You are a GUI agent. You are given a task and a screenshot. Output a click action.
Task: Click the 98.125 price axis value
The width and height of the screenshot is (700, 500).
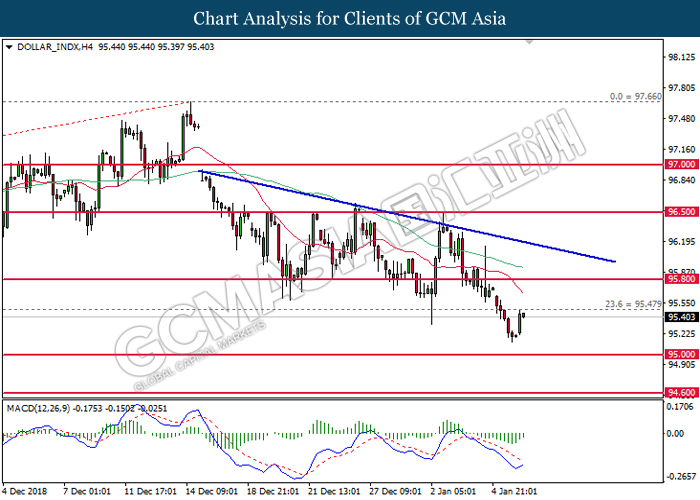681,57
